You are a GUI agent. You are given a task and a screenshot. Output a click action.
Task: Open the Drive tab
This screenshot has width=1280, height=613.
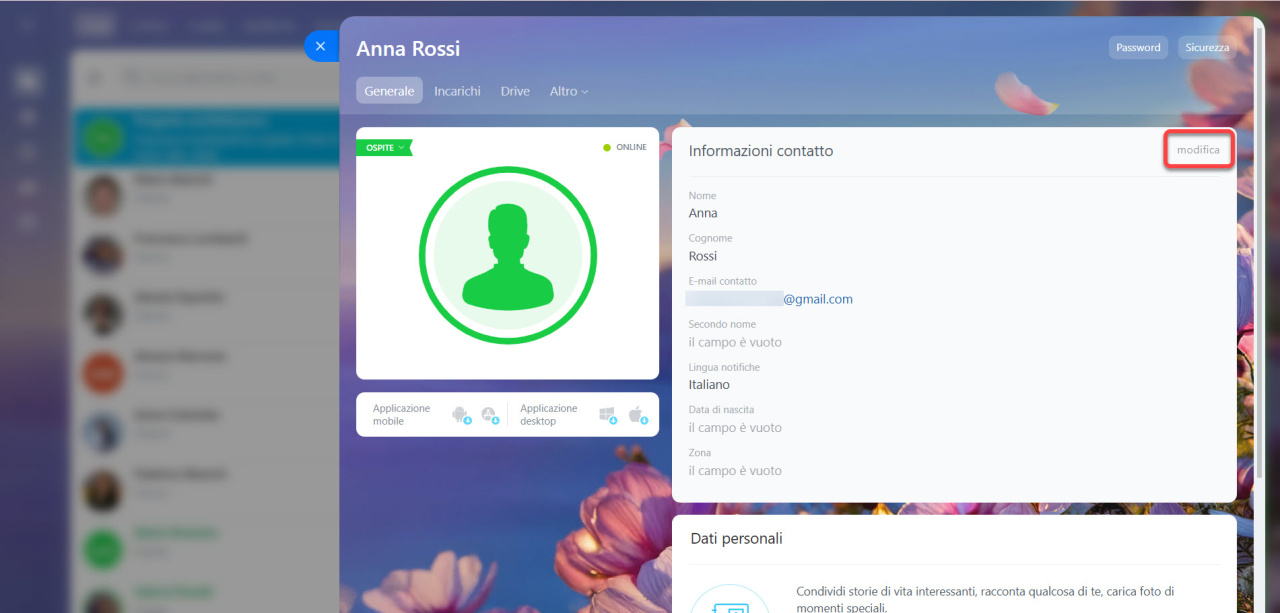515,91
